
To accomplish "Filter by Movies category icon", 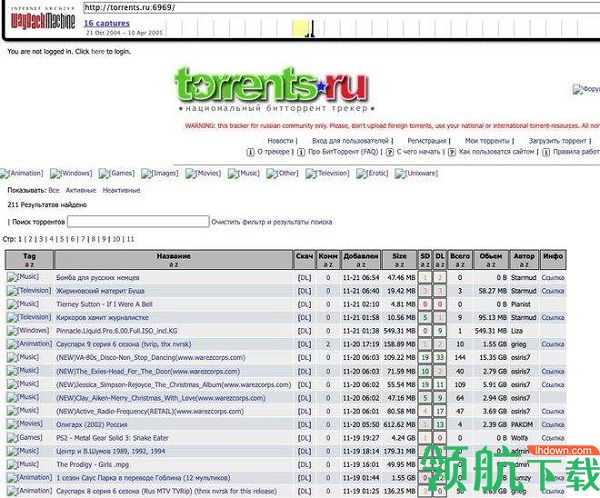I will [x=203, y=173].
